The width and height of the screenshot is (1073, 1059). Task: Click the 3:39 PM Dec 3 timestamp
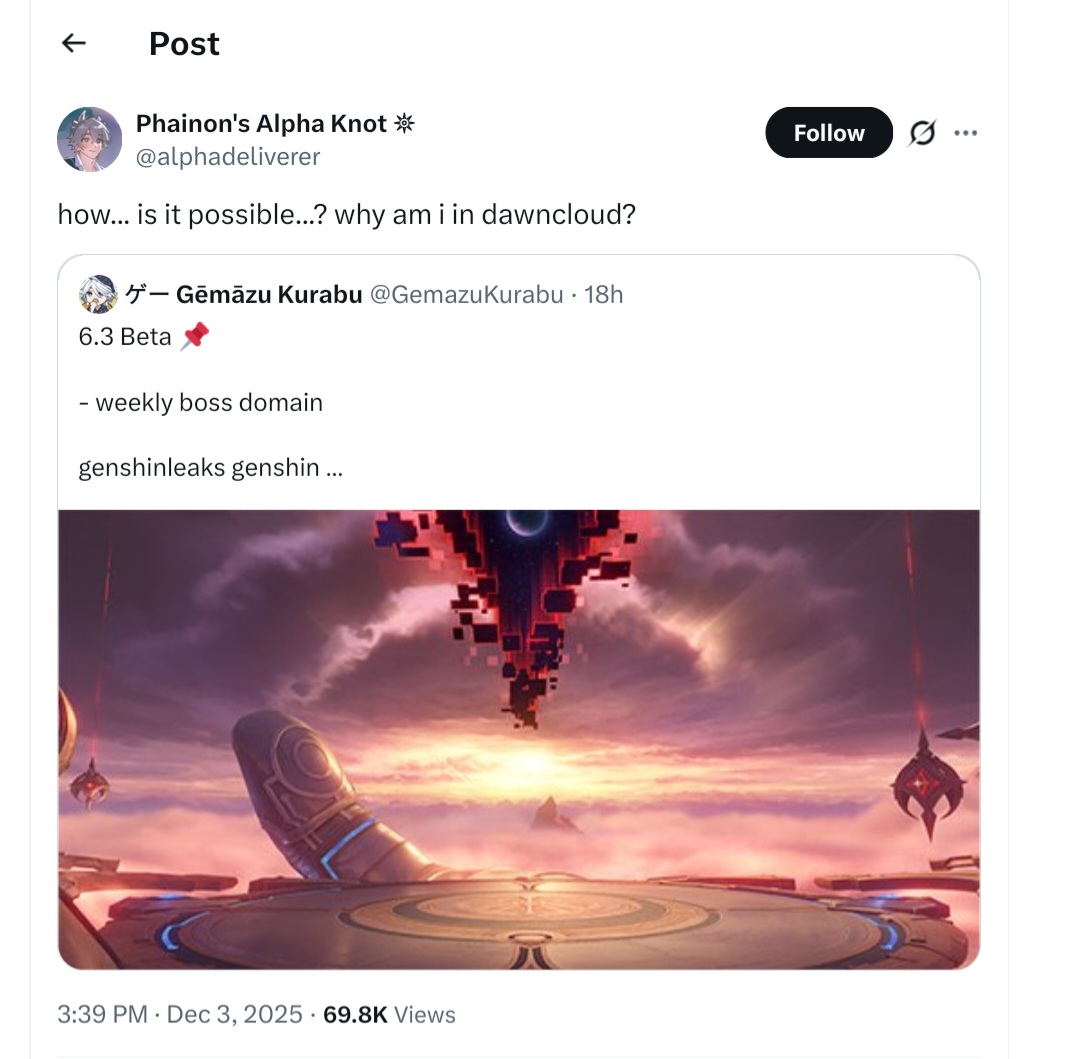pyautogui.click(x=179, y=1014)
